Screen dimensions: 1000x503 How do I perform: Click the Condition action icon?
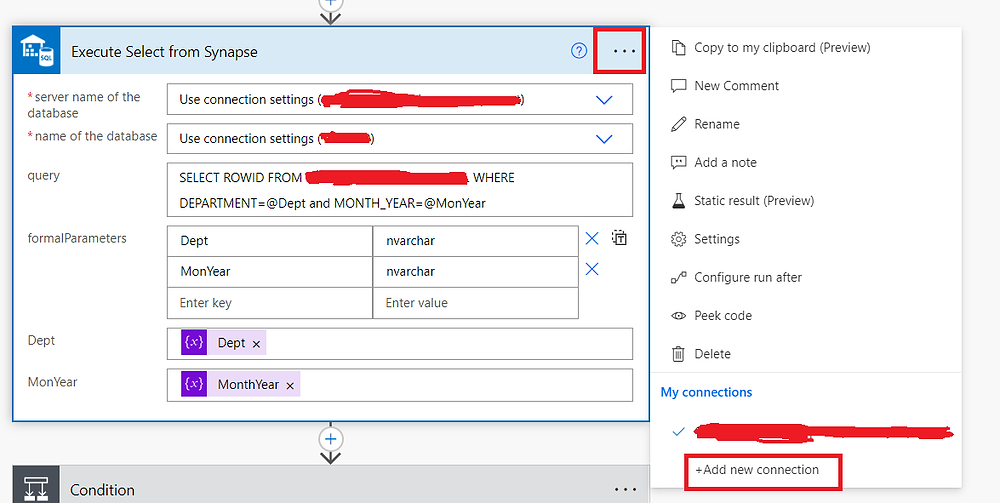(36, 486)
